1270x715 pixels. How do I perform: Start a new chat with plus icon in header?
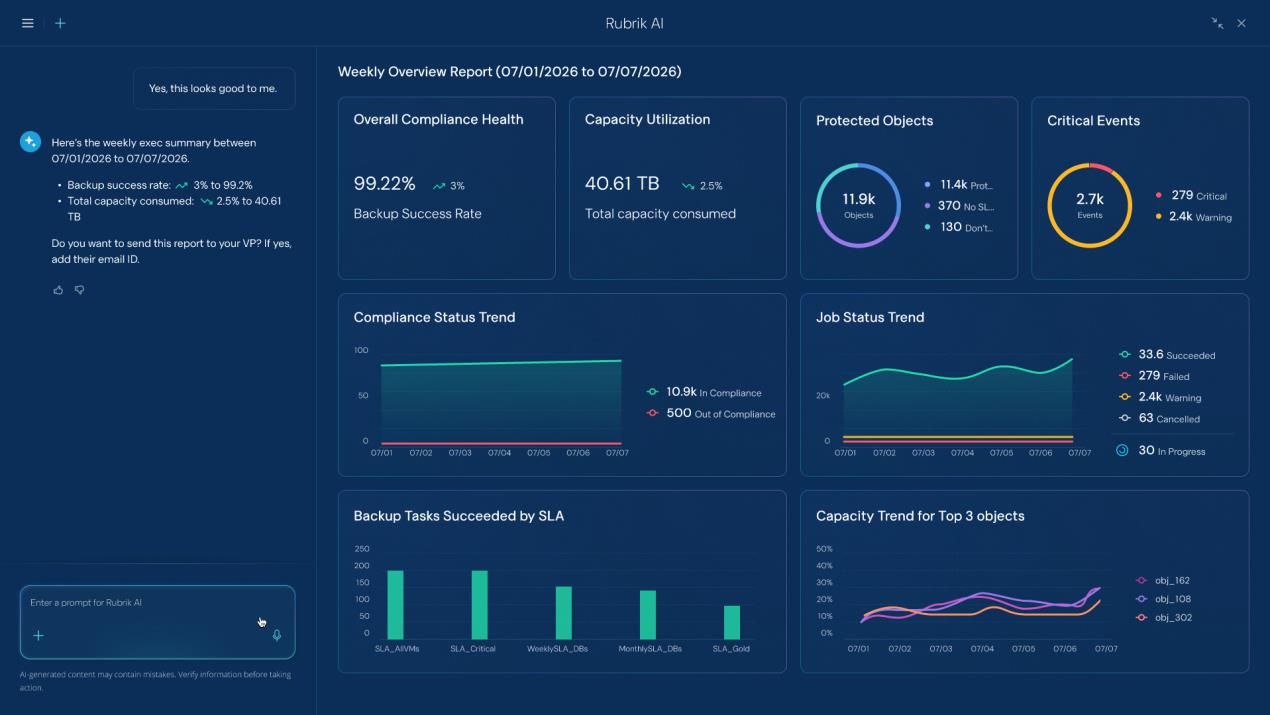[60, 23]
